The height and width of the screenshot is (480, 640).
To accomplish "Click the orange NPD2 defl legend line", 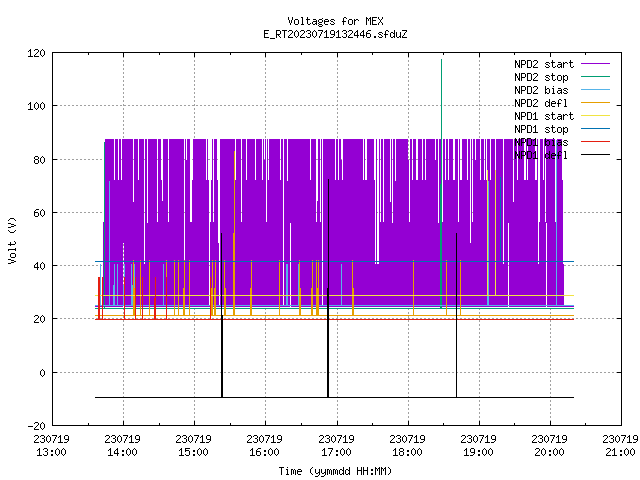I will coord(595,103).
